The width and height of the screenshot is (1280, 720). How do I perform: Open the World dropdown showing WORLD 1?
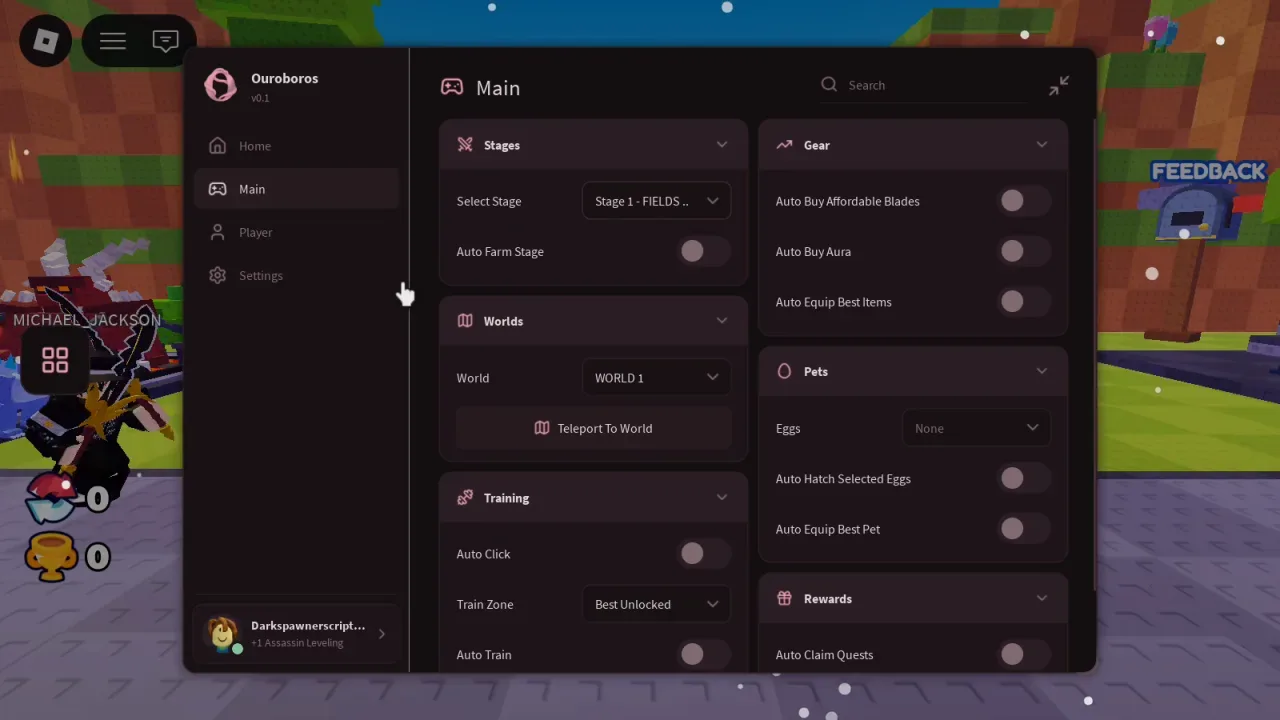click(656, 378)
